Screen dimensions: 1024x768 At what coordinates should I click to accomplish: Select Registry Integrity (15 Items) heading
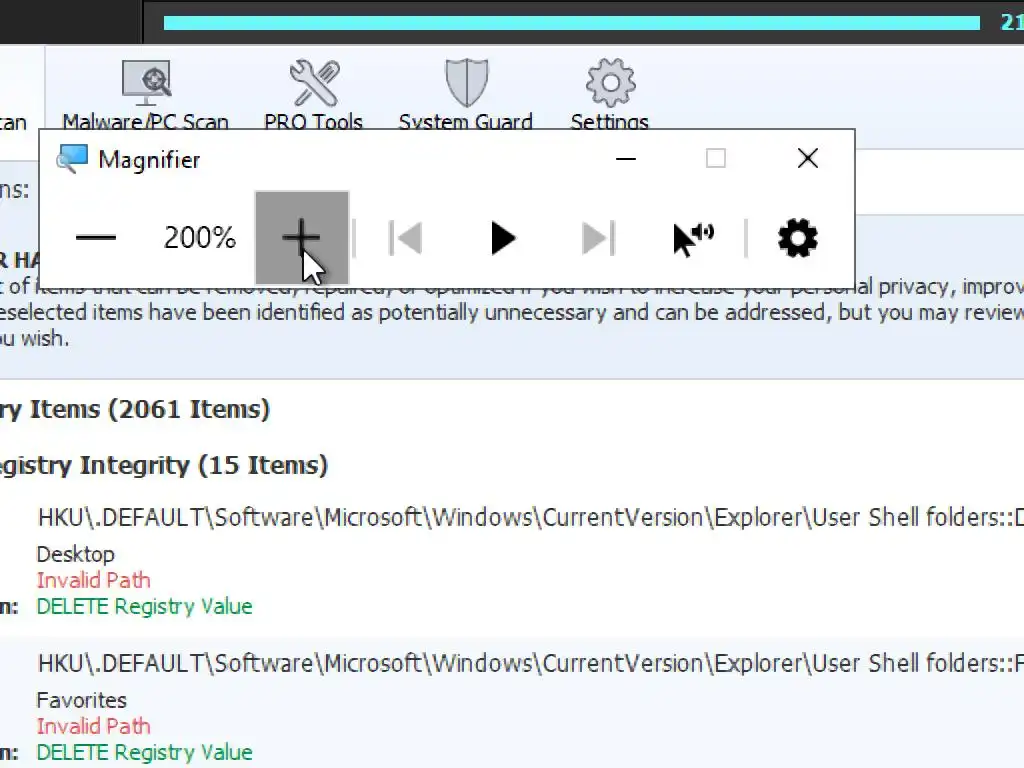coord(164,466)
